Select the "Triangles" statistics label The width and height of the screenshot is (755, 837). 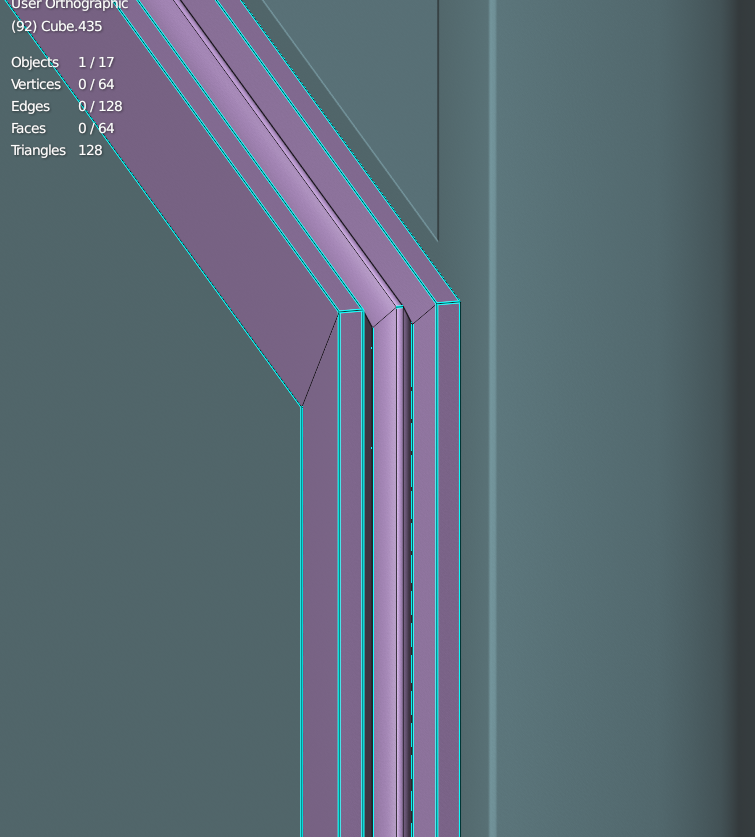[38, 151]
